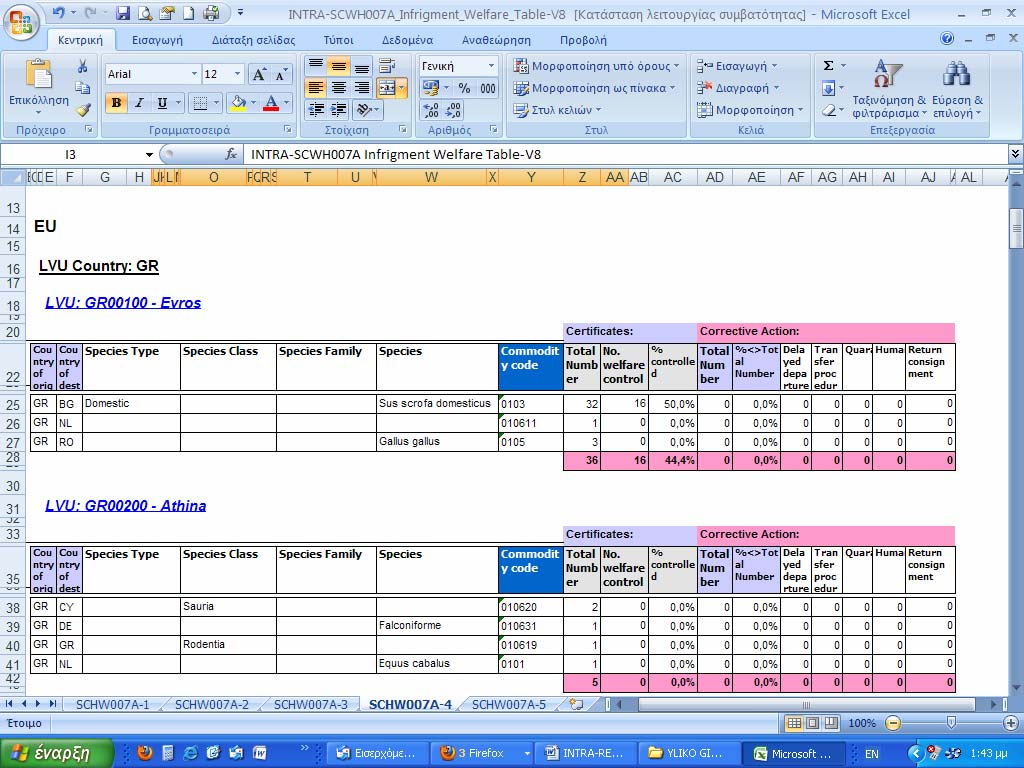Open the Δεδομένα ribbon tab
The height and width of the screenshot is (768, 1024).
408,40
